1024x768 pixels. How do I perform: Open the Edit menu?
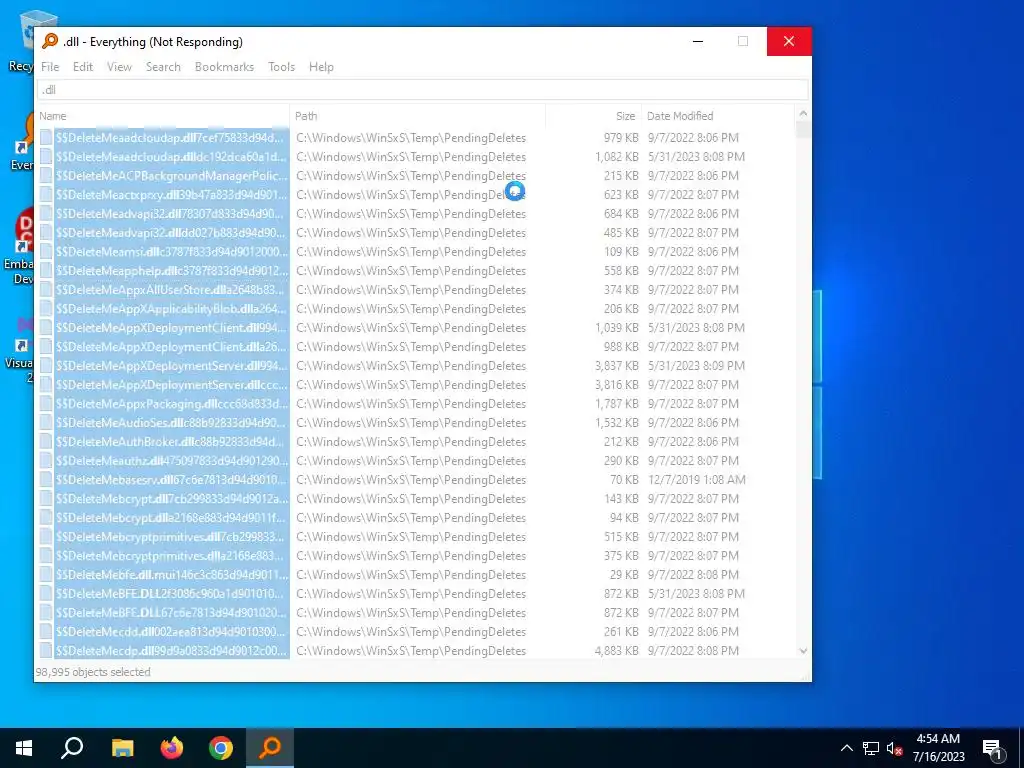click(82, 67)
